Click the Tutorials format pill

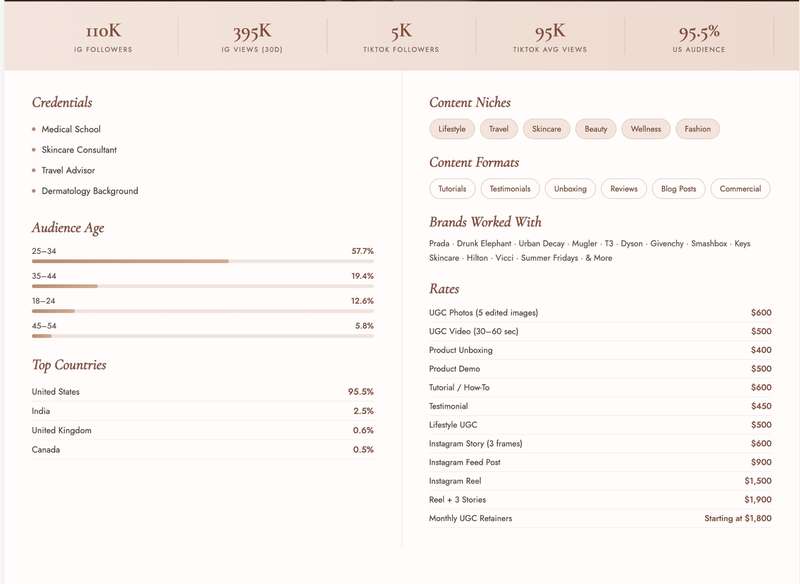(452, 189)
